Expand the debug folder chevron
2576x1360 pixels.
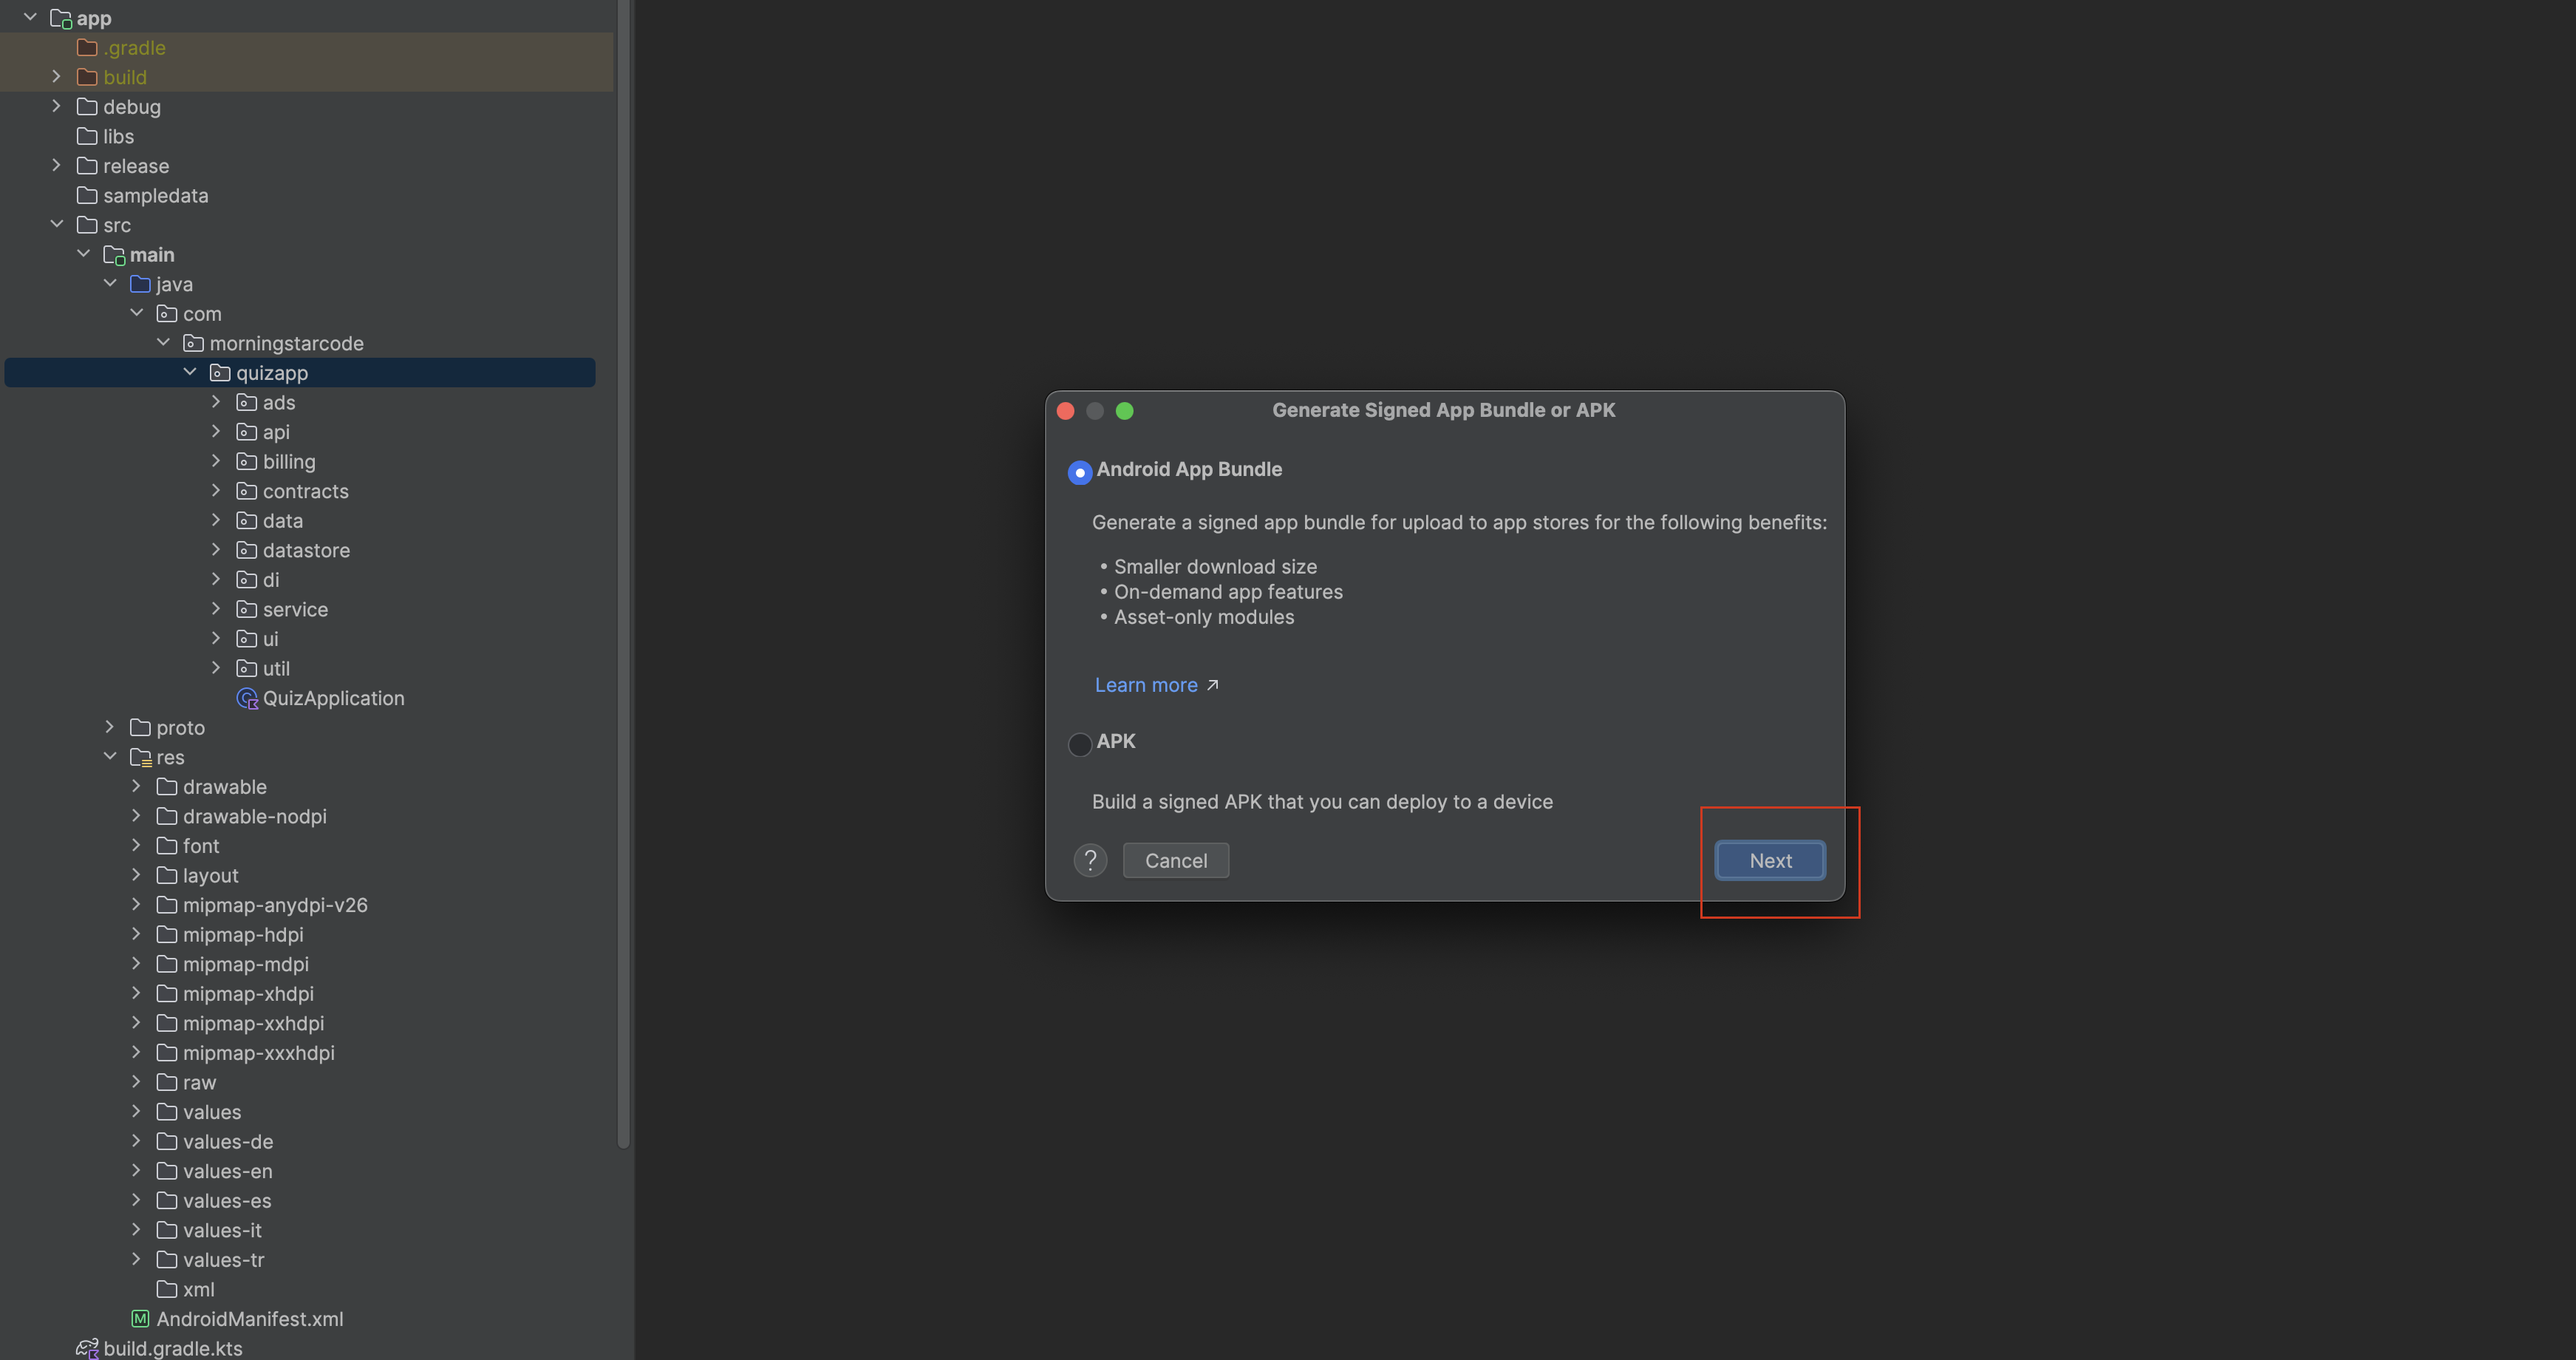[x=57, y=106]
